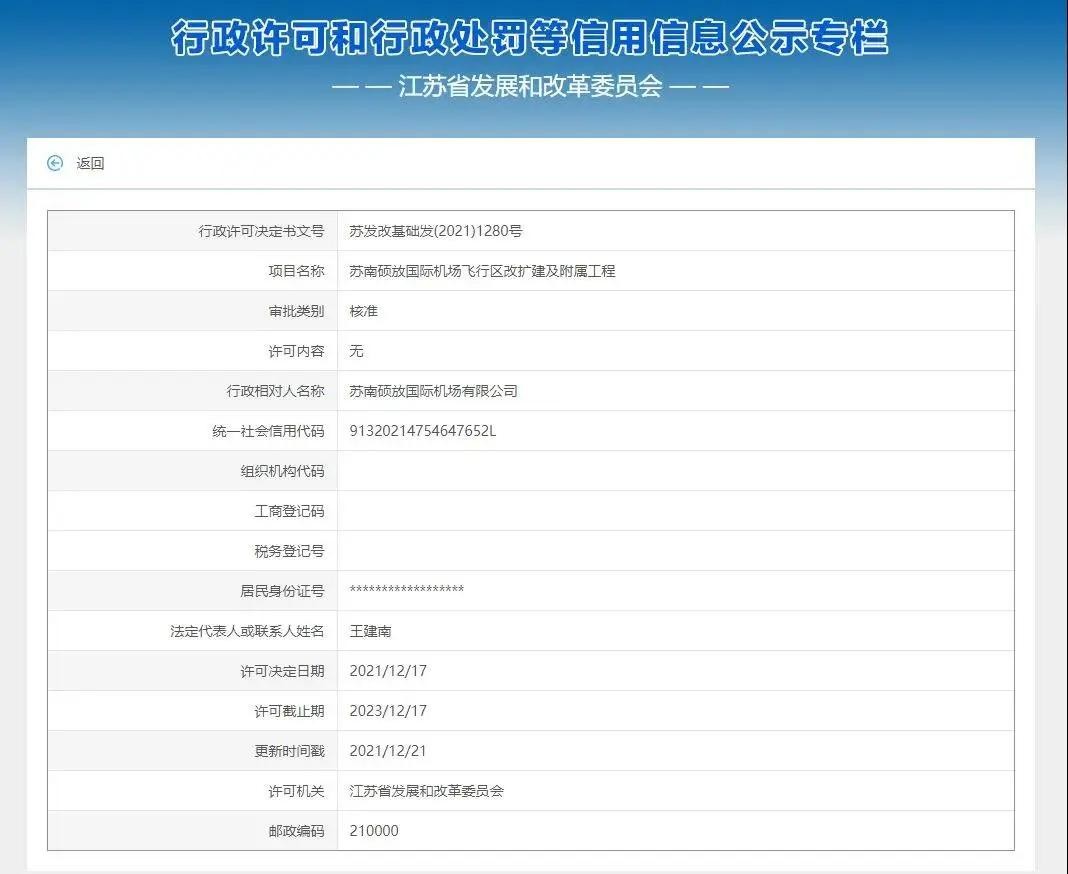The height and width of the screenshot is (874, 1068).
Task: Click the circular back arrow icon
Action: [55, 163]
